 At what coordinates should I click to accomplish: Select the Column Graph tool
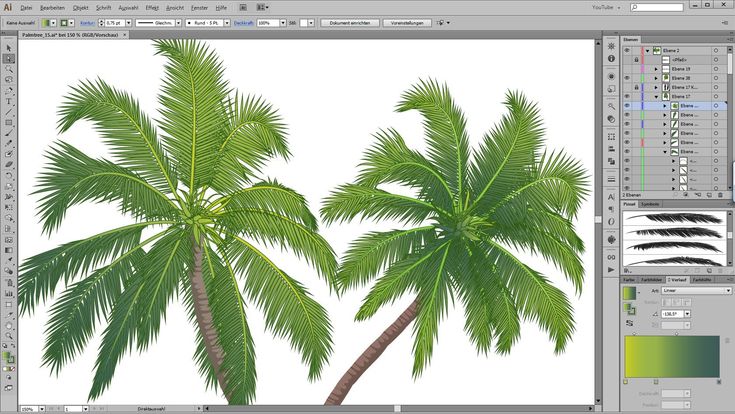pyautogui.click(x=9, y=293)
